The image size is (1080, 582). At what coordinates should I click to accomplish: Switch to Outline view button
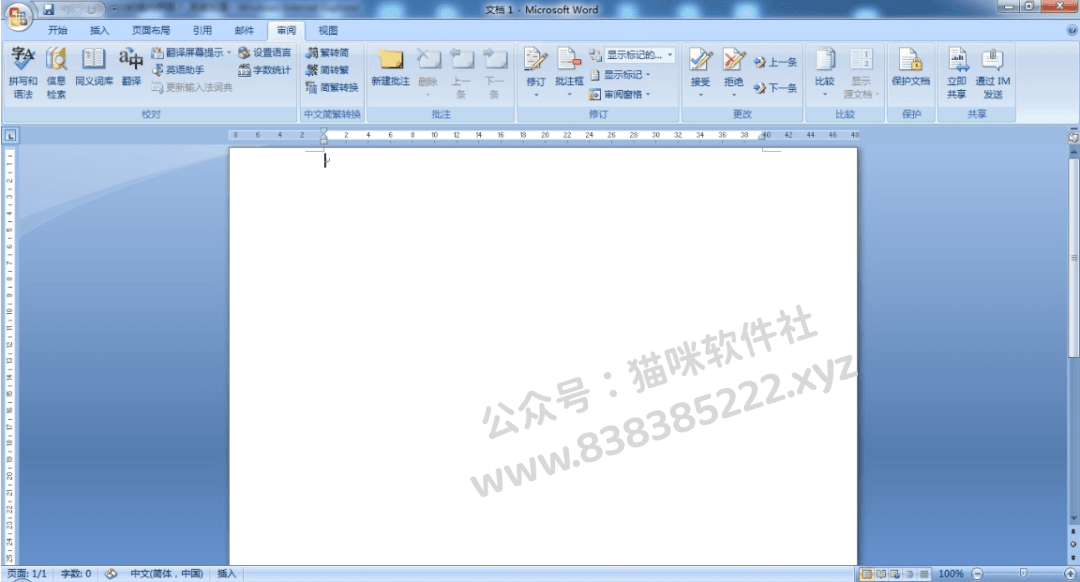pos(909,574)
